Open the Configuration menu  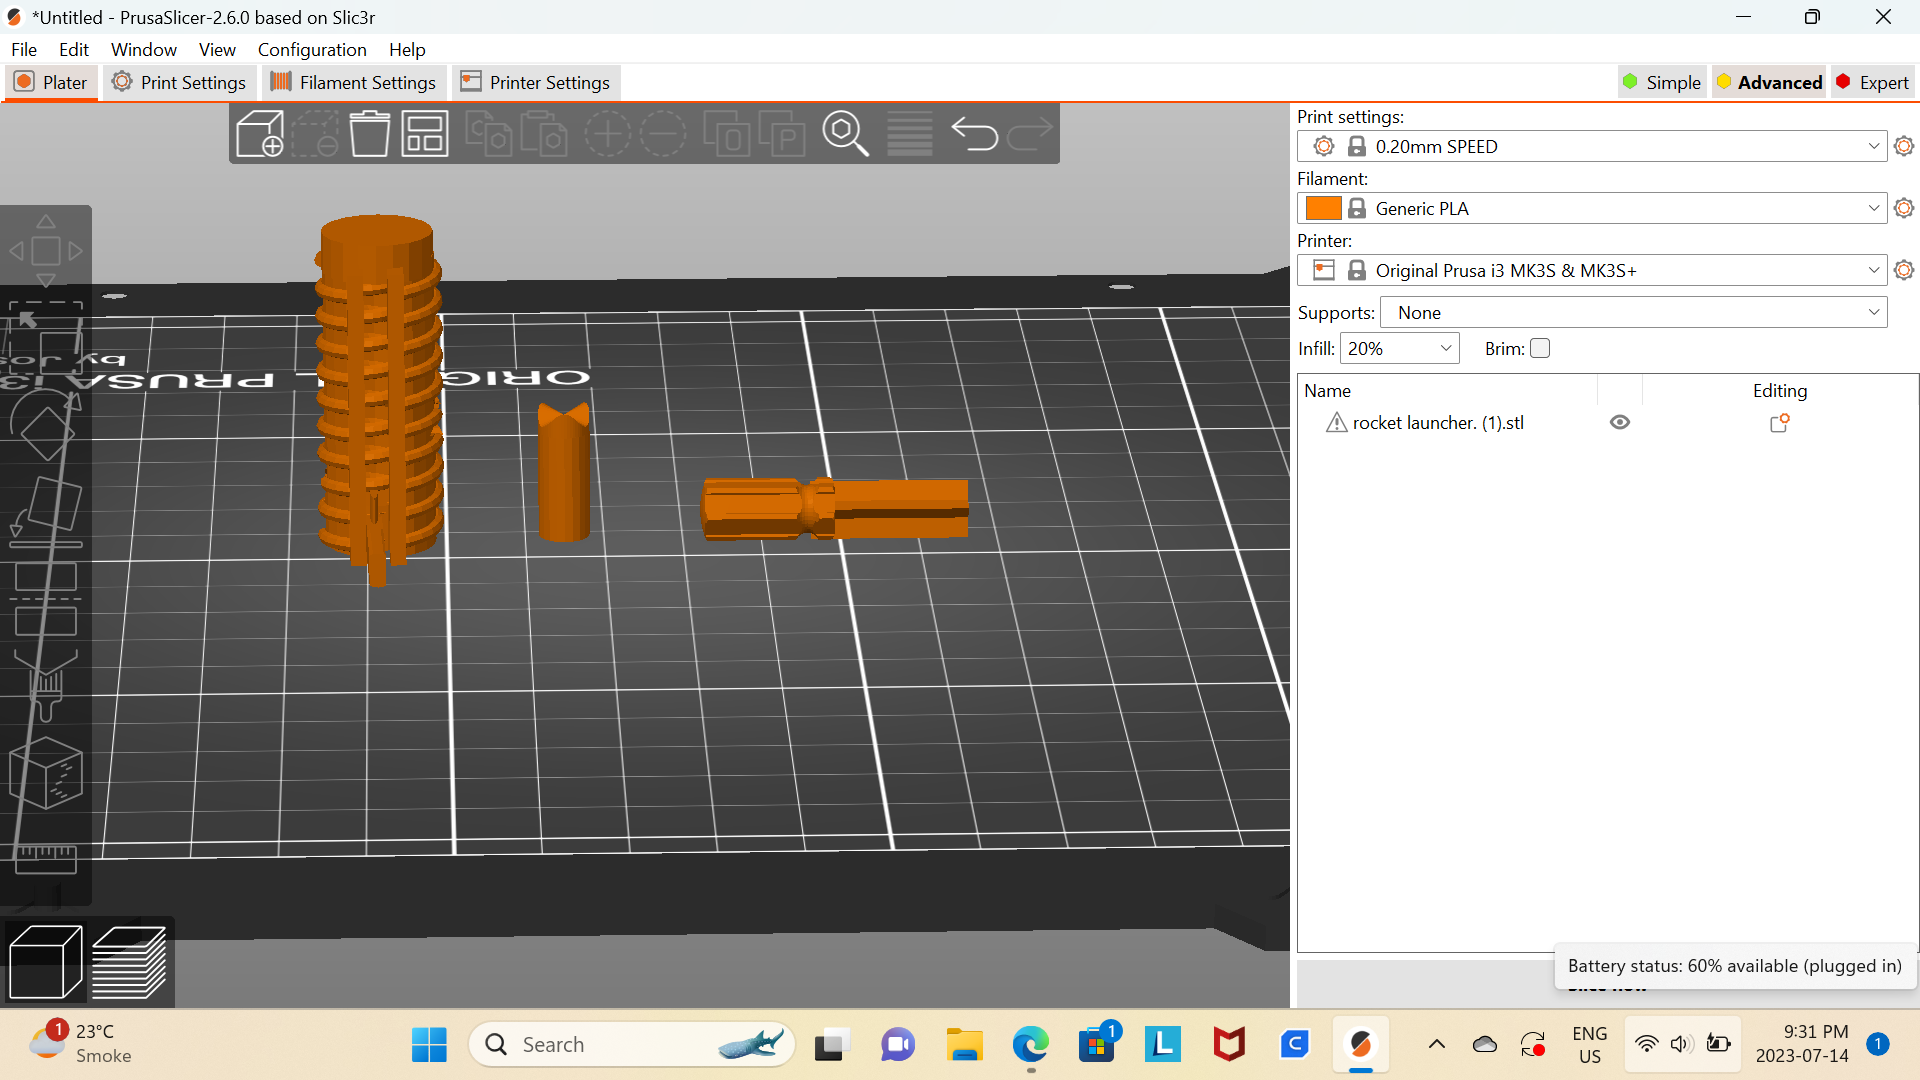tap(312, 49)
